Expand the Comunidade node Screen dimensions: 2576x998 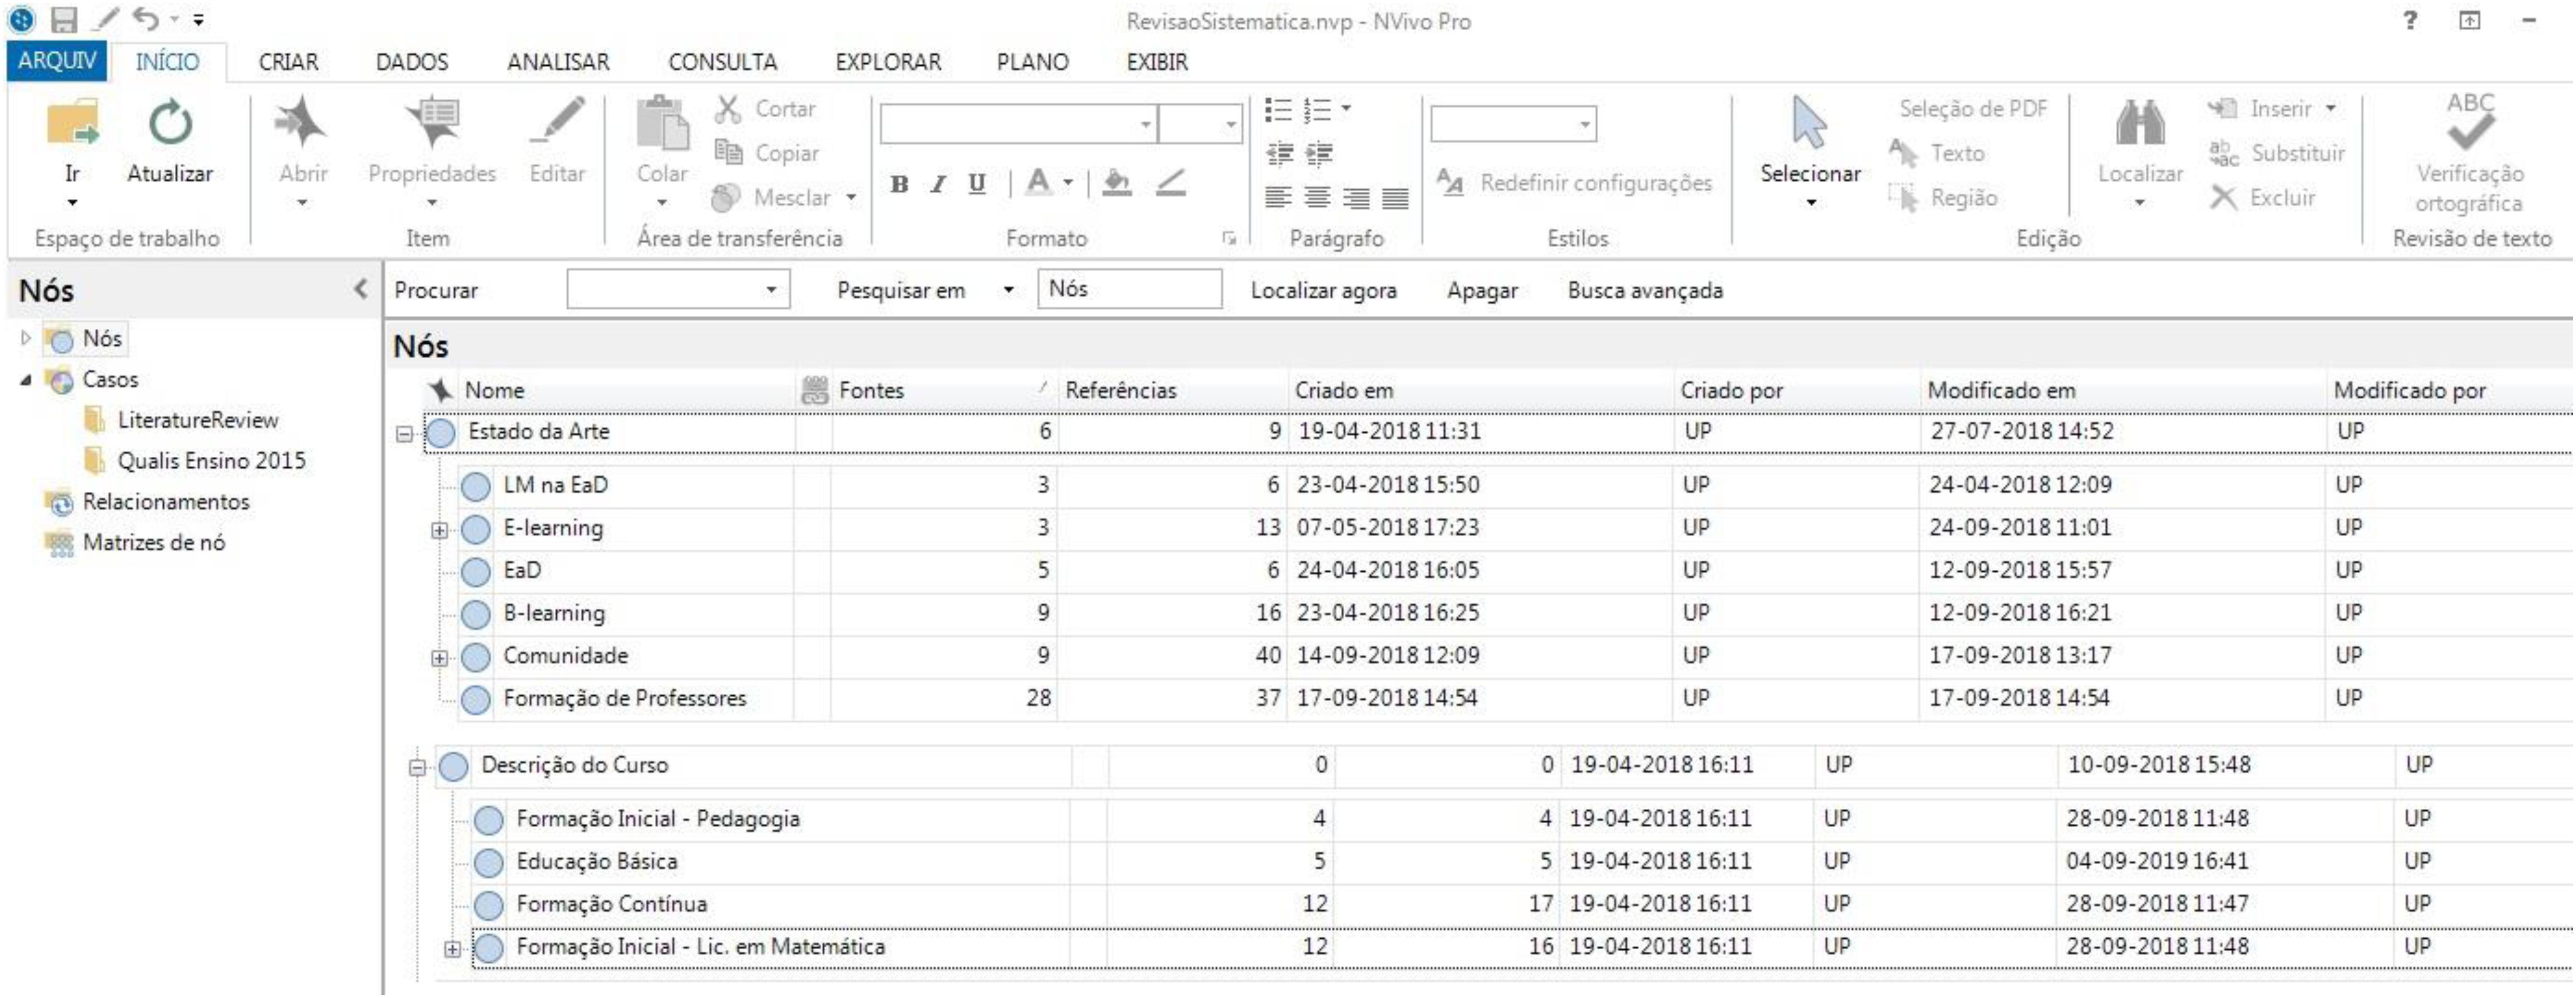439,658
